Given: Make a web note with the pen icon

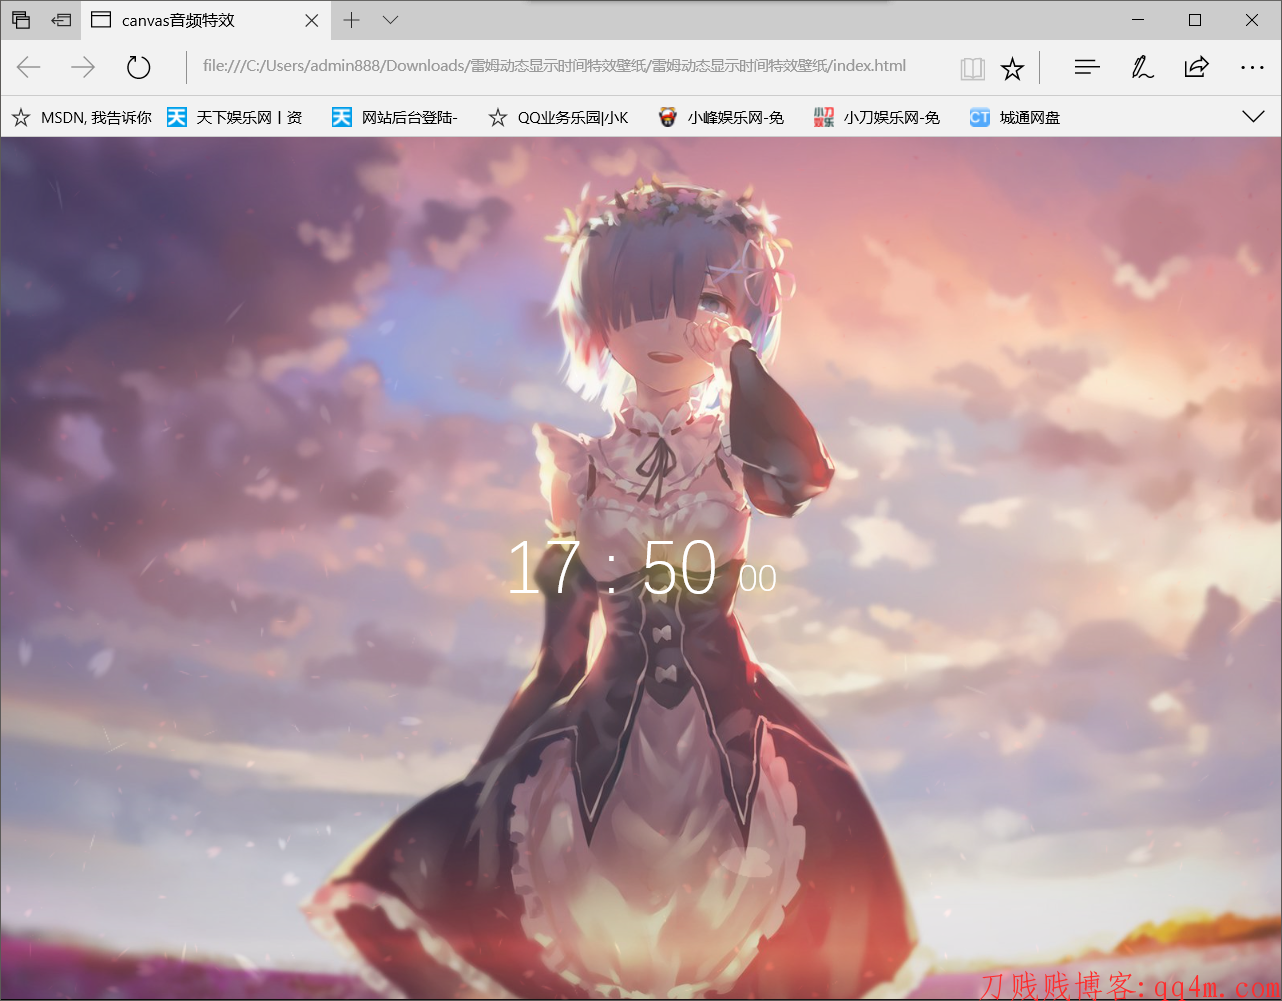Looking at the screenshot, I should (1142, 67).
